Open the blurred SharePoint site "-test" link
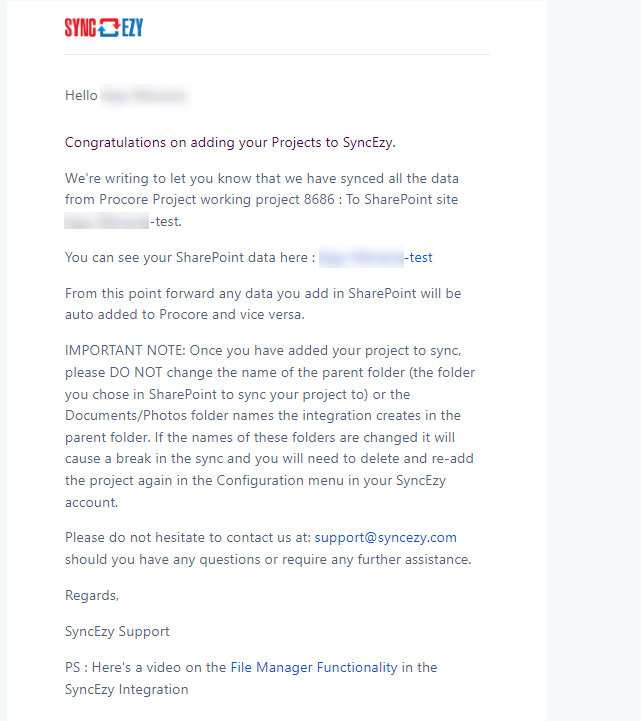The image size is (641, 721). 376,258
